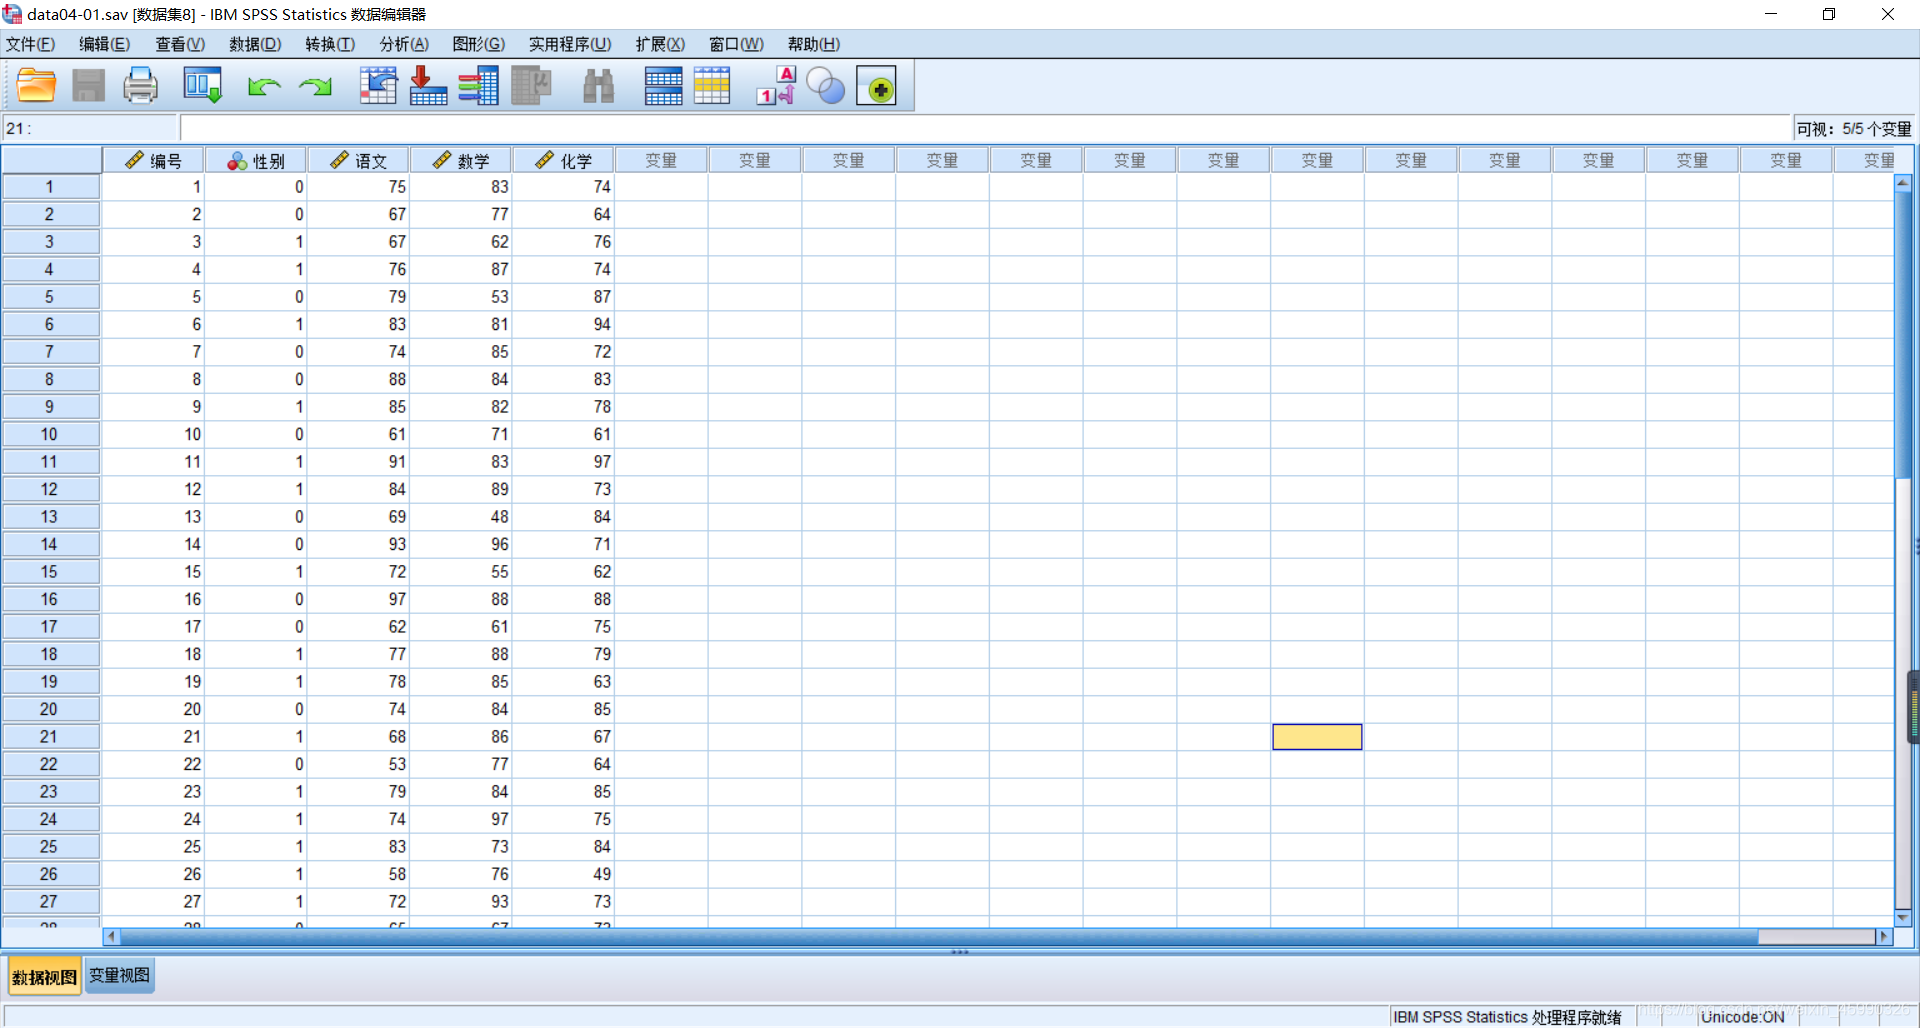Click the Go to variable icon
The height and width of the screenshot is (1028, 1920).
428,86
